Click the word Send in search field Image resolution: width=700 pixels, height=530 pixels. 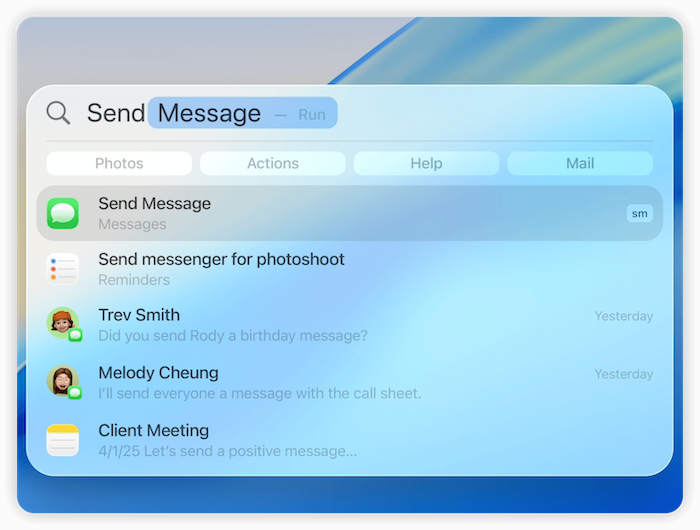coord(116,113)
